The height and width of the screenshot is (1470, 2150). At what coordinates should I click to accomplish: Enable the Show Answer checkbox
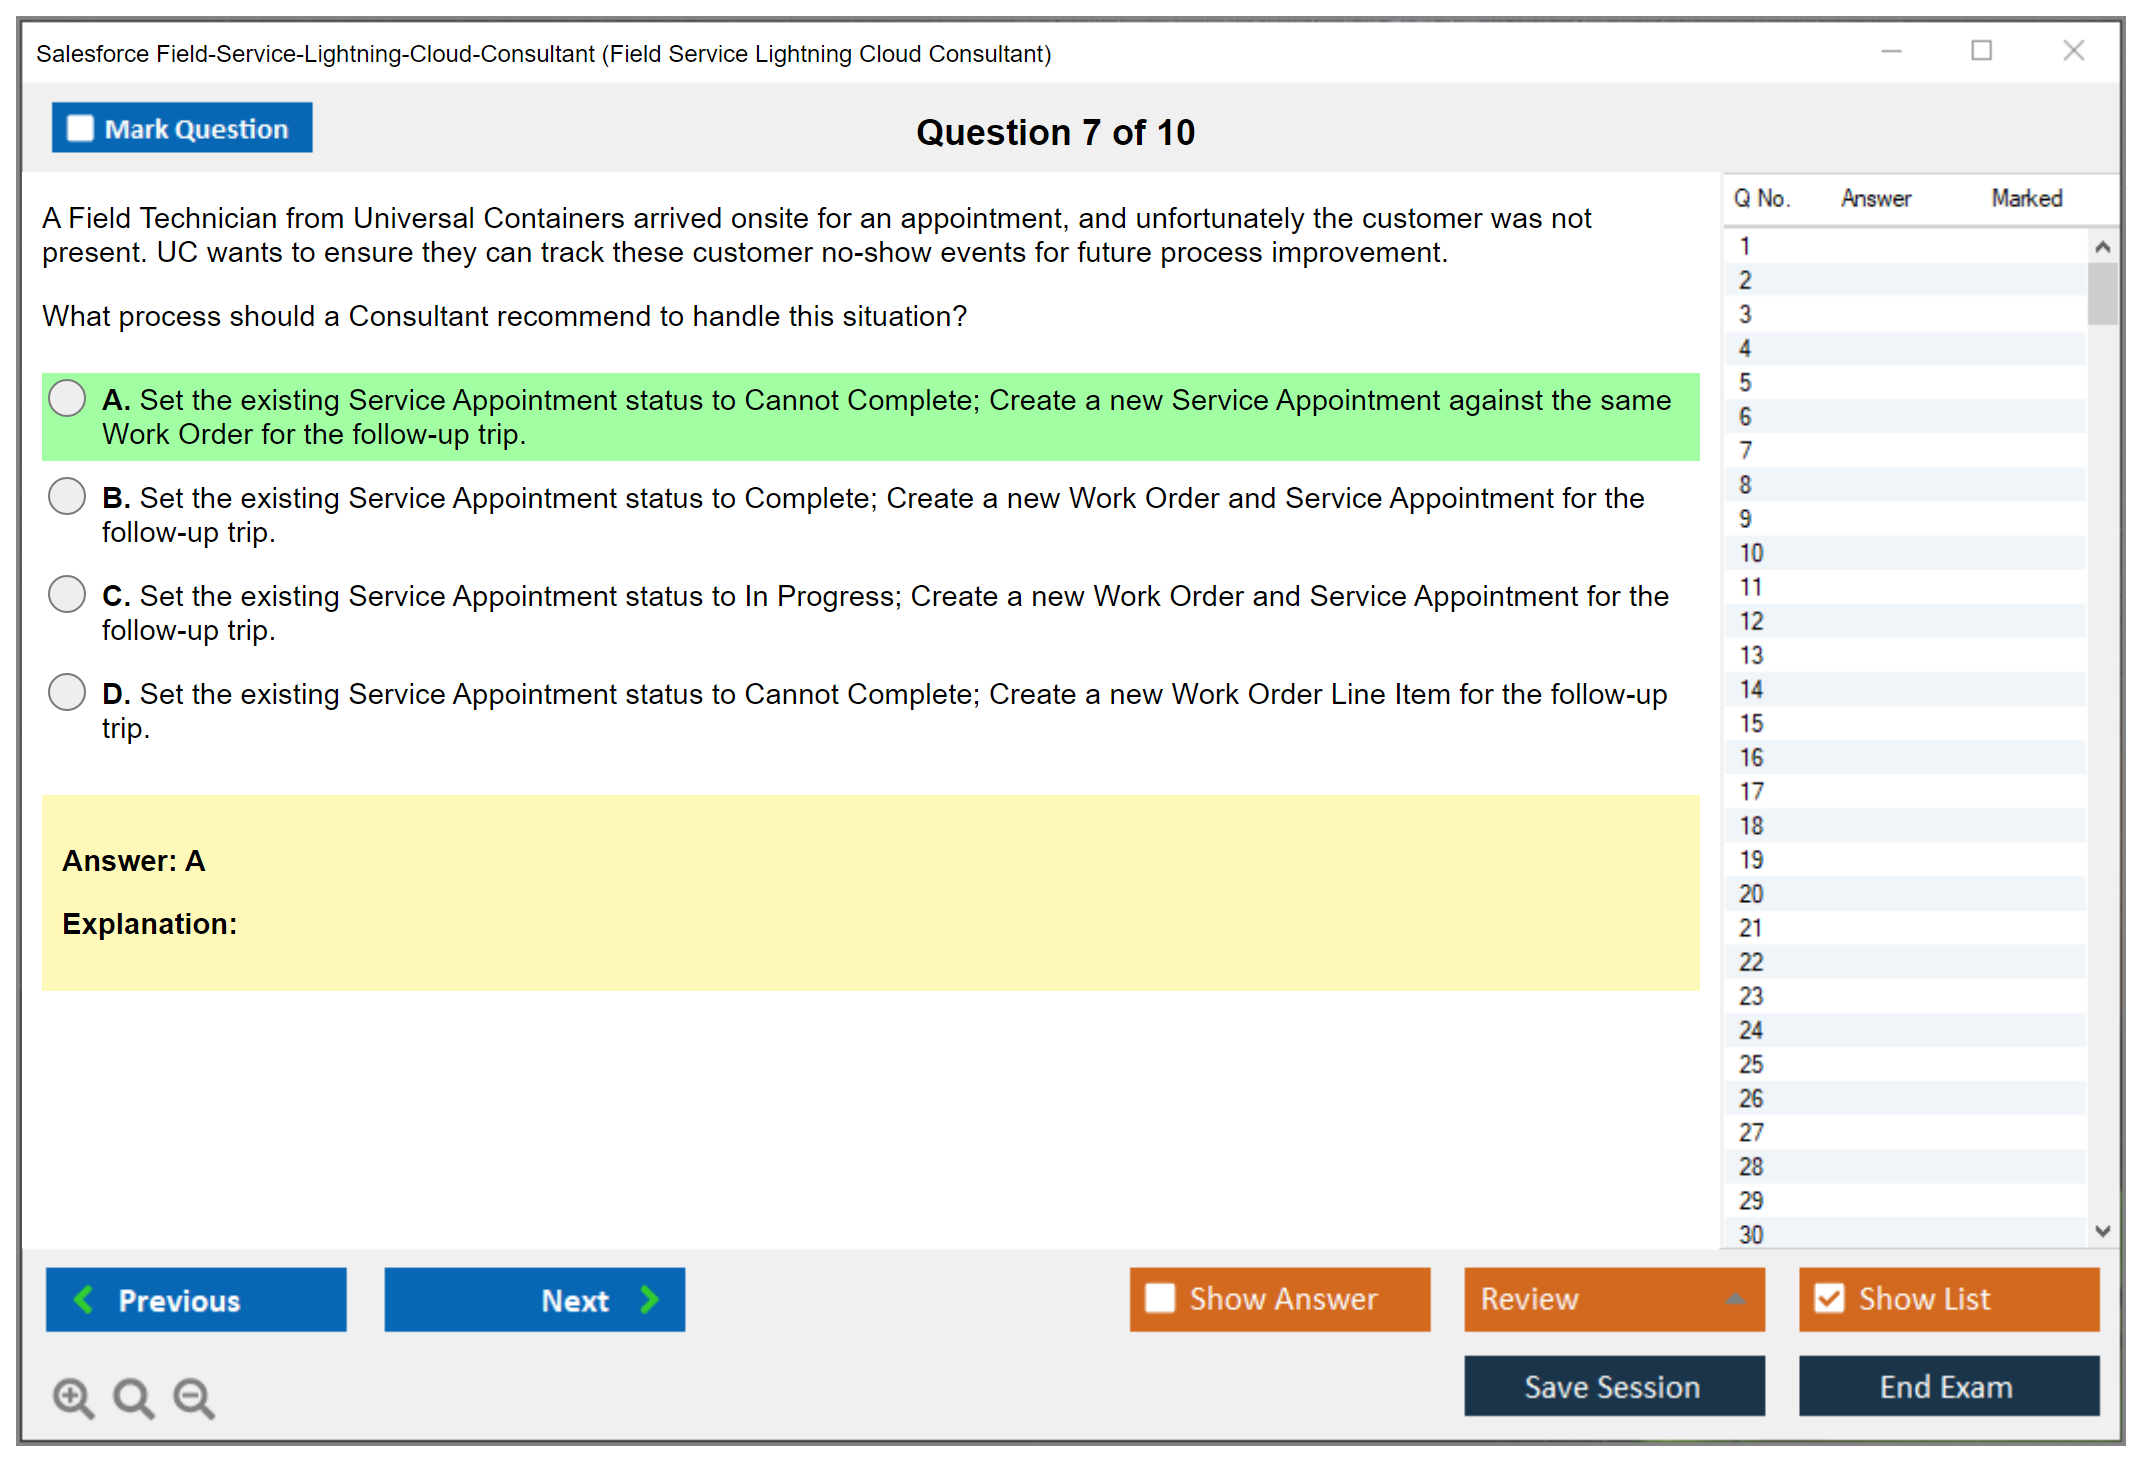point(1160,1298)
